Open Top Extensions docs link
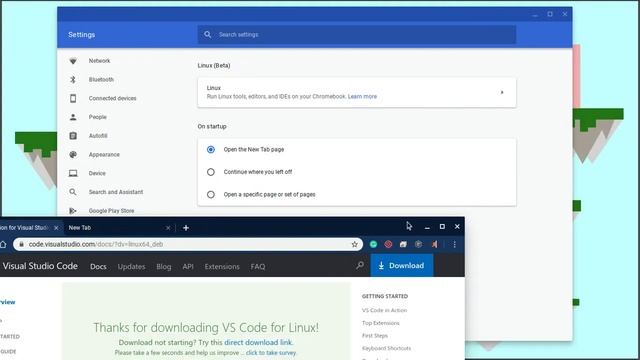640x360 pixels. pos(380,323)
